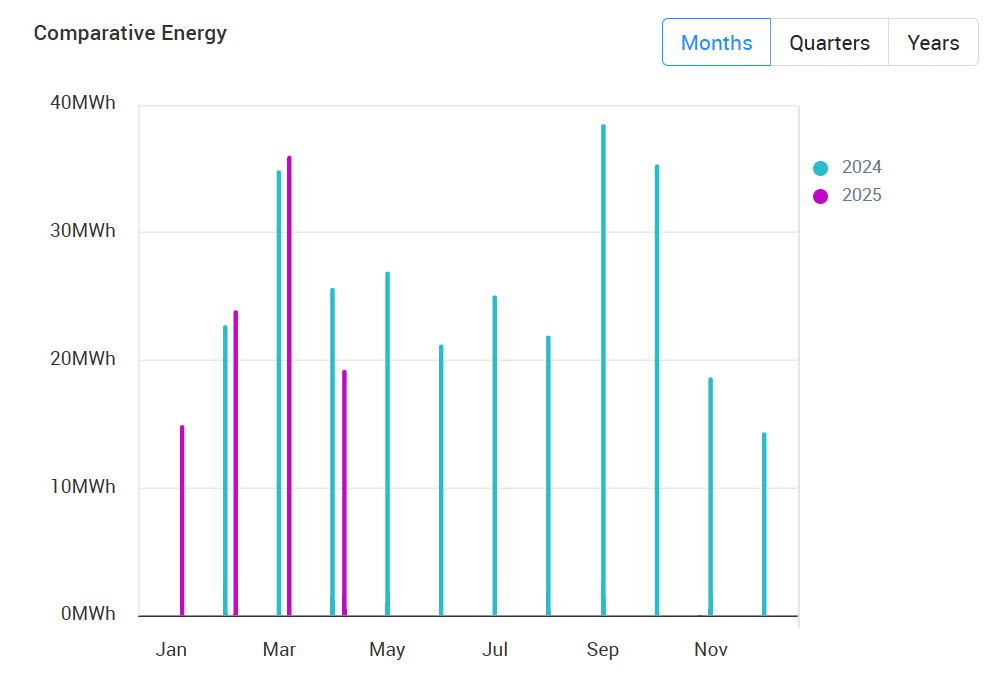The width and height of the screenshot is (989, 685).
Task: Click the November 2024 teal bar
Action: tap(711, 496)
